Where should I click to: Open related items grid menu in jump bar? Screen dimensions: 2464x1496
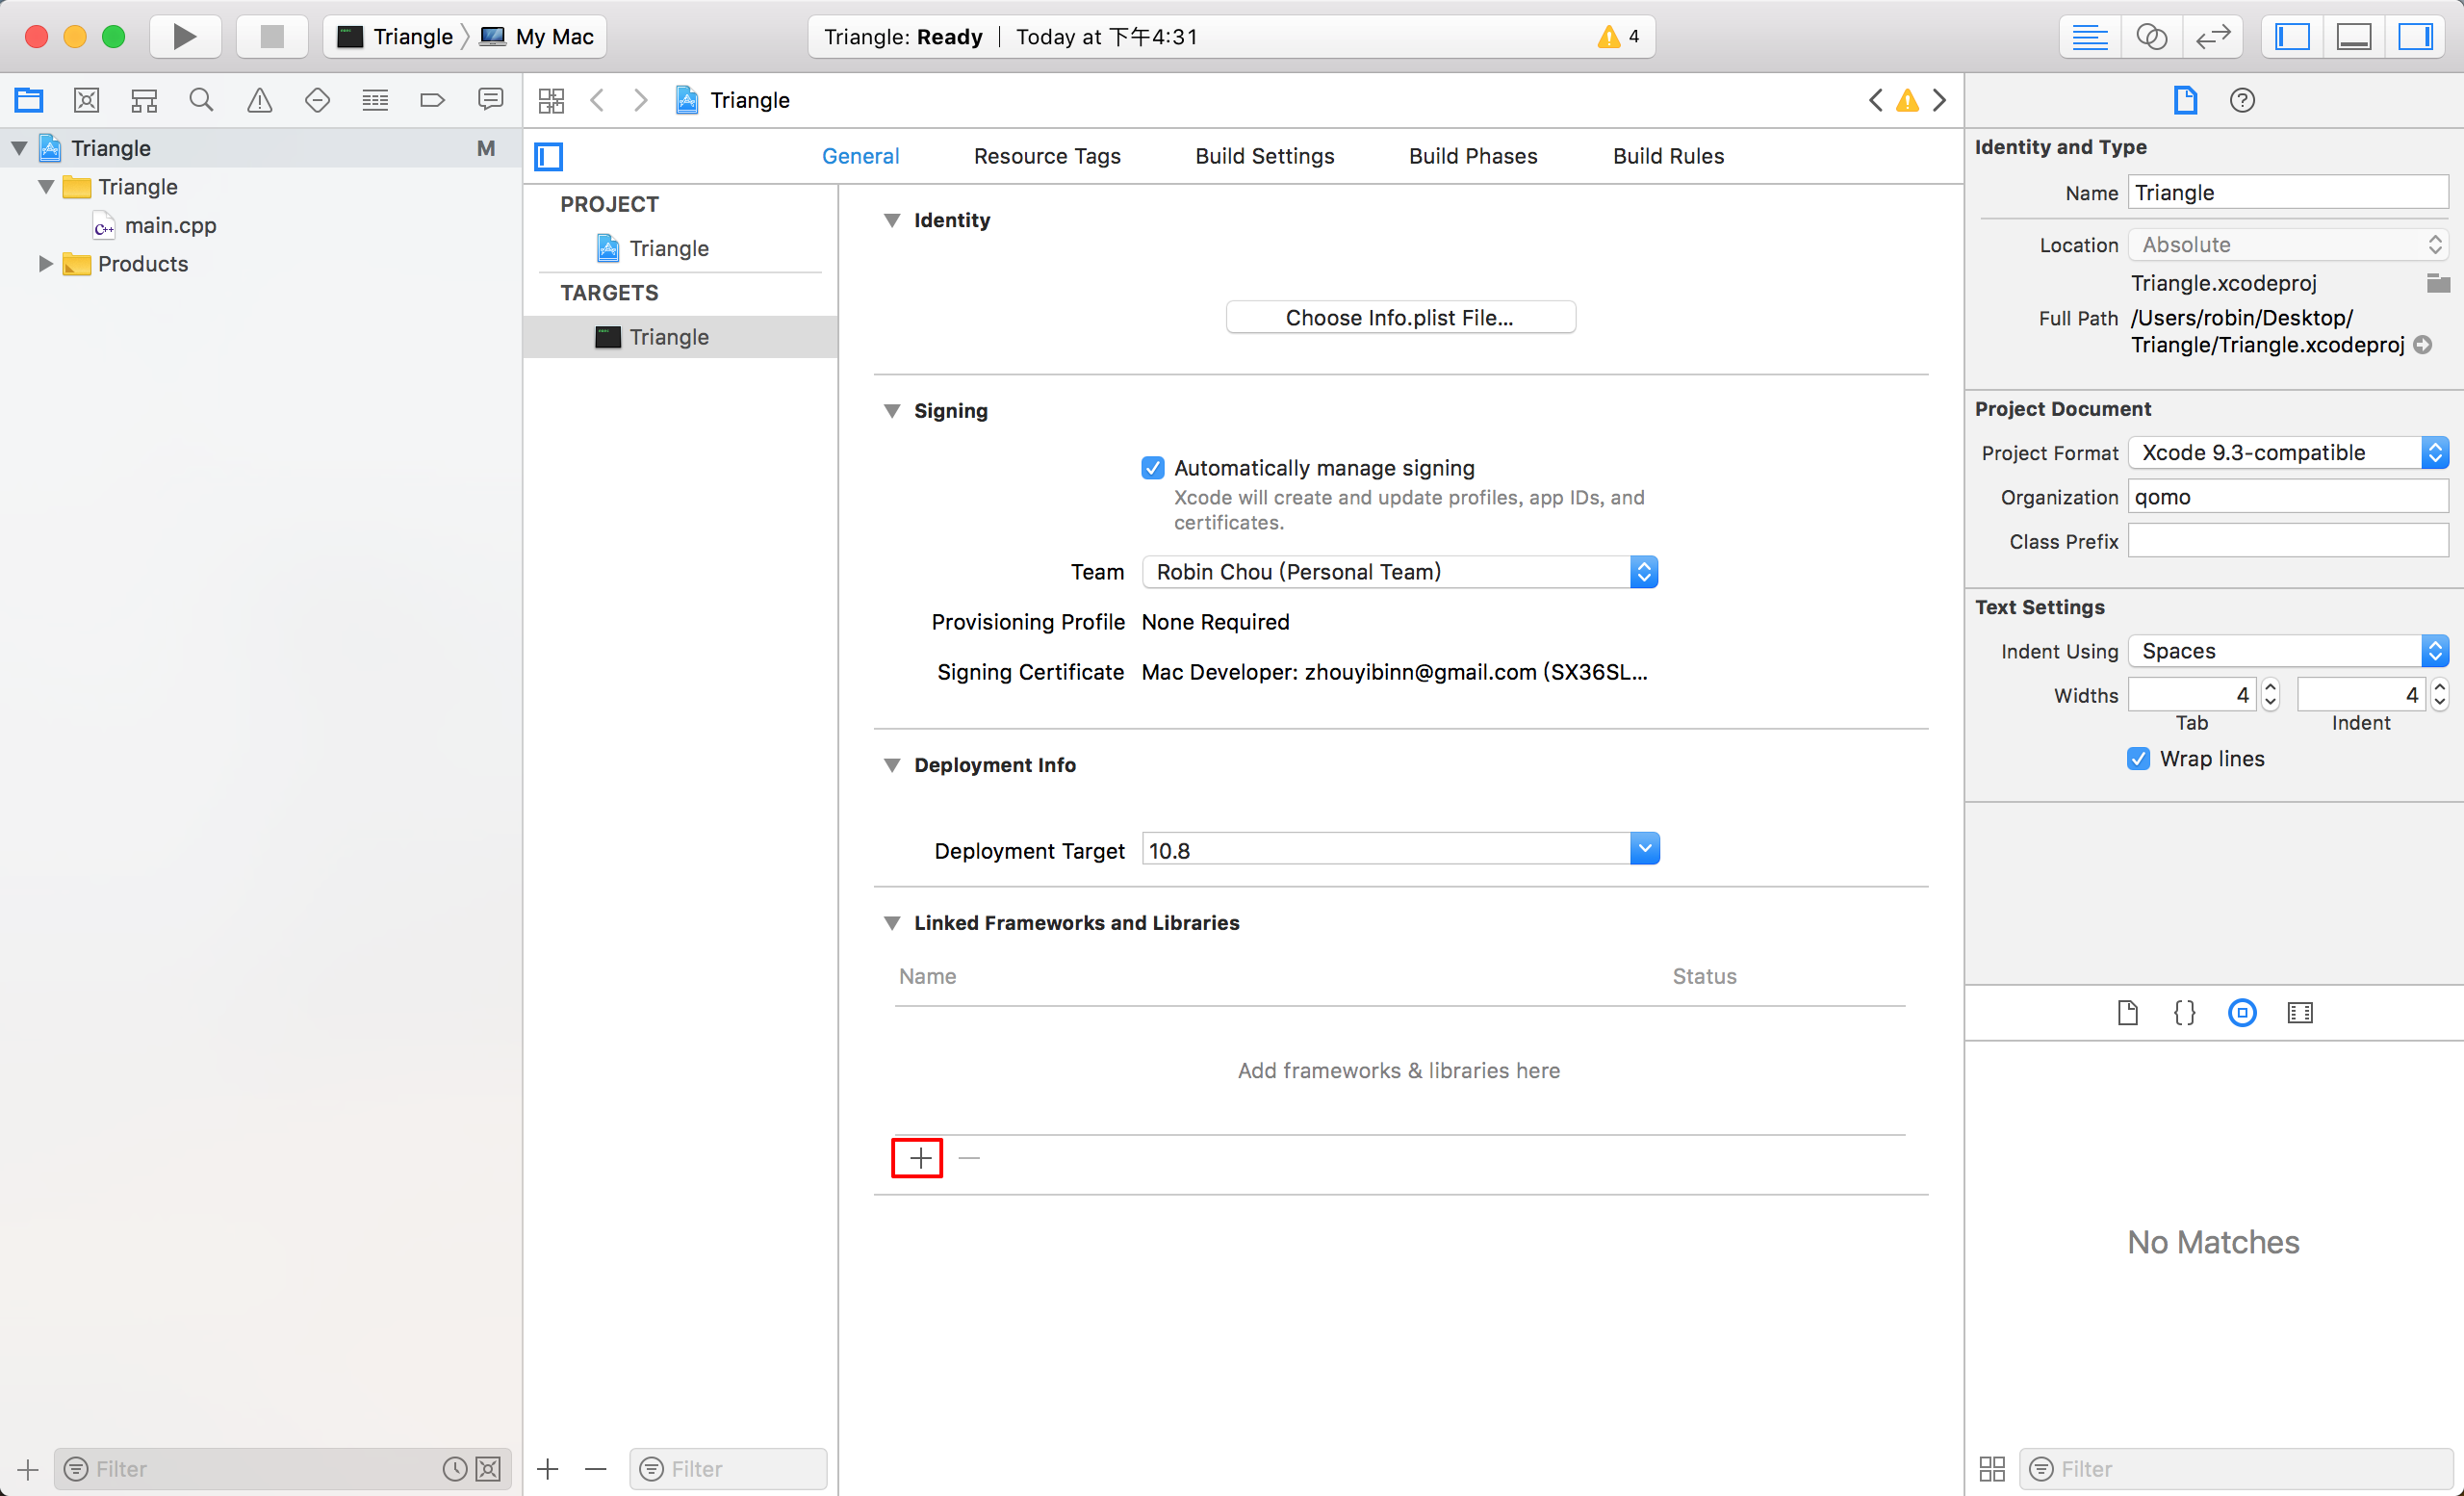tap(551, 100)
